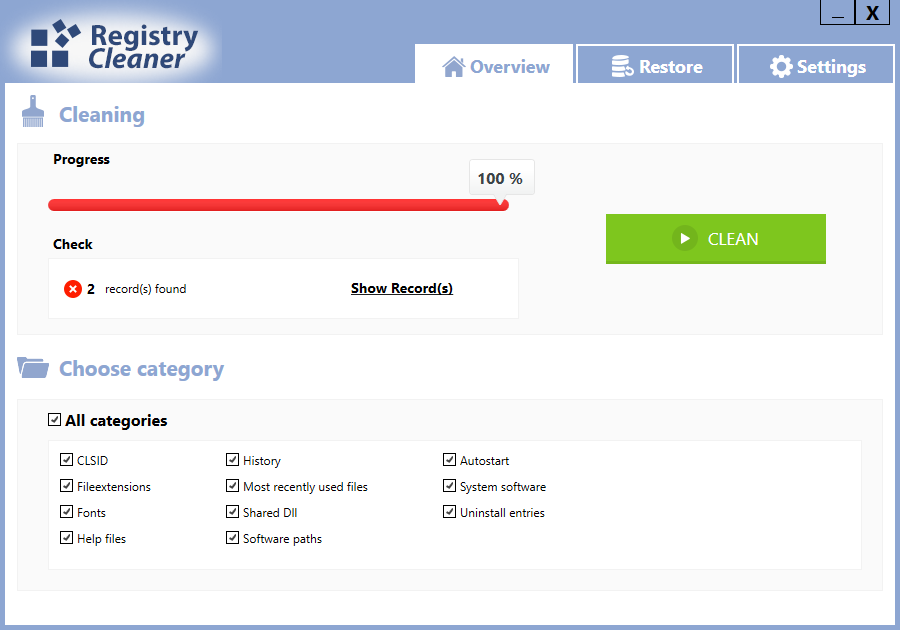900x630 pixels.
Task: Toggle the Uninstall entries checkbox
Action: click(x=449, y=511)
